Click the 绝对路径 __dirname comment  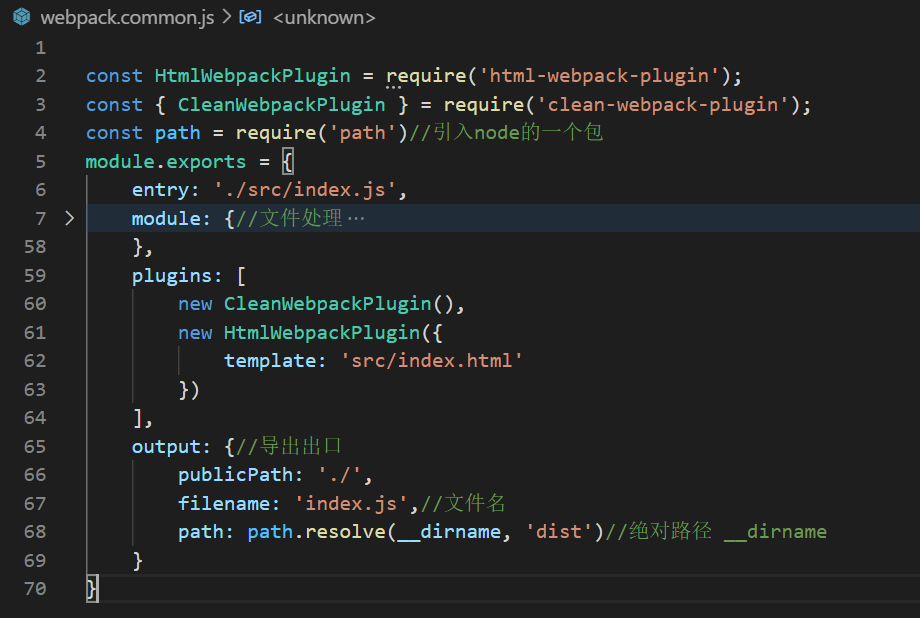(716, 532)
